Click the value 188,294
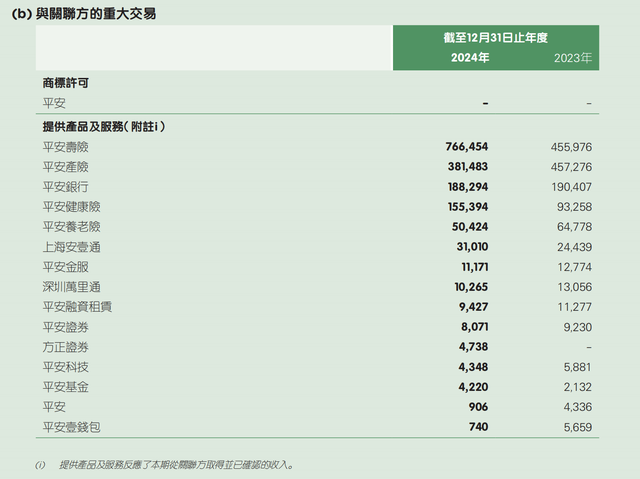Image resolution: width=640 pixels, height=479 pixels. (x=468, y=187)
